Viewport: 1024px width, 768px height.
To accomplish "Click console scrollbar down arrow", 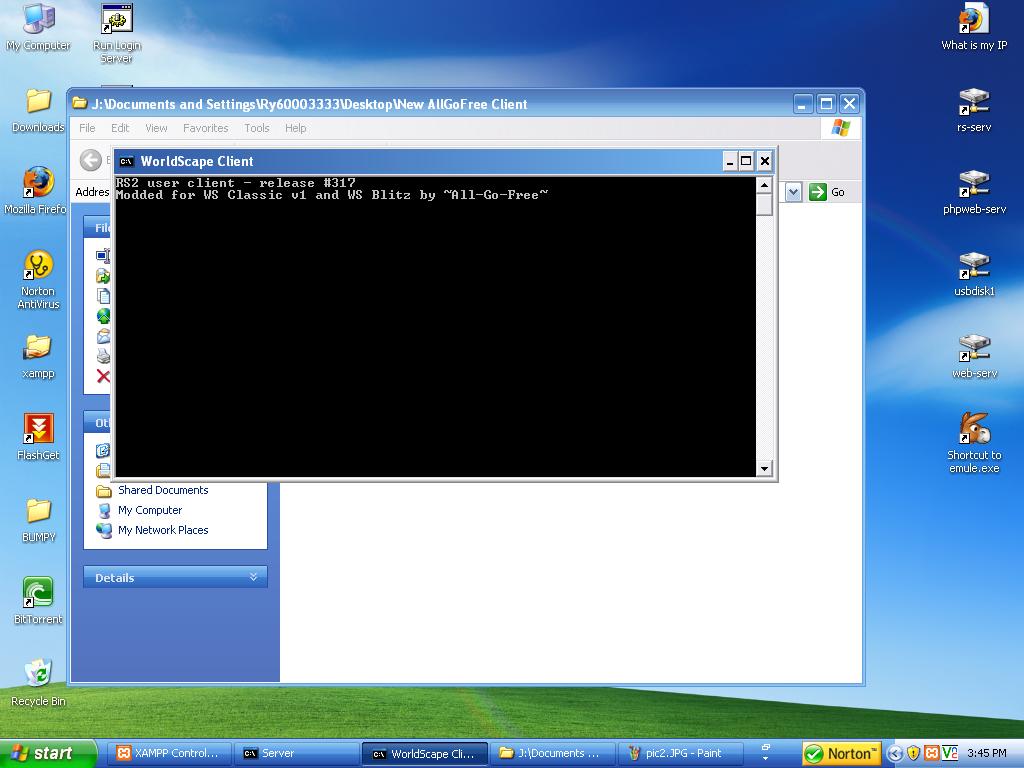I will (x=764, y=468).
